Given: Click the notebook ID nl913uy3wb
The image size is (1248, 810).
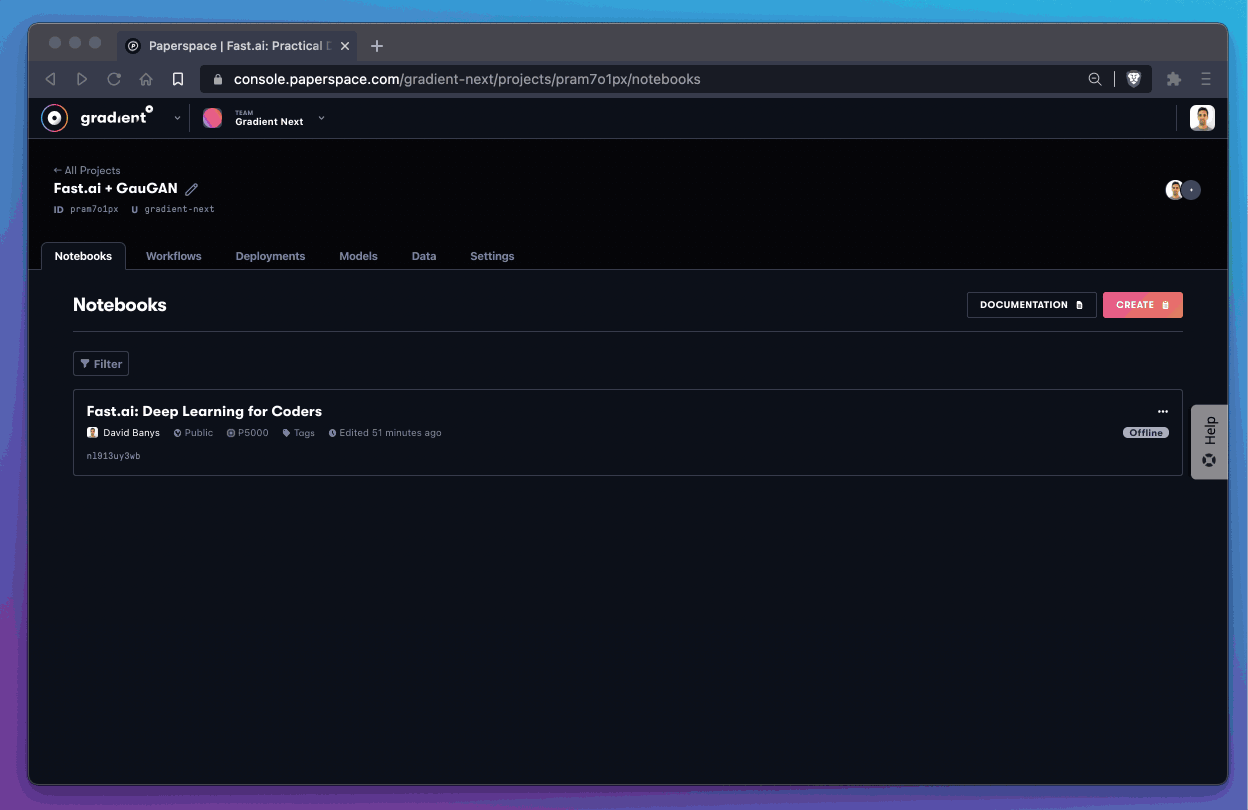Looking at the screenshot, I should 113,456.
